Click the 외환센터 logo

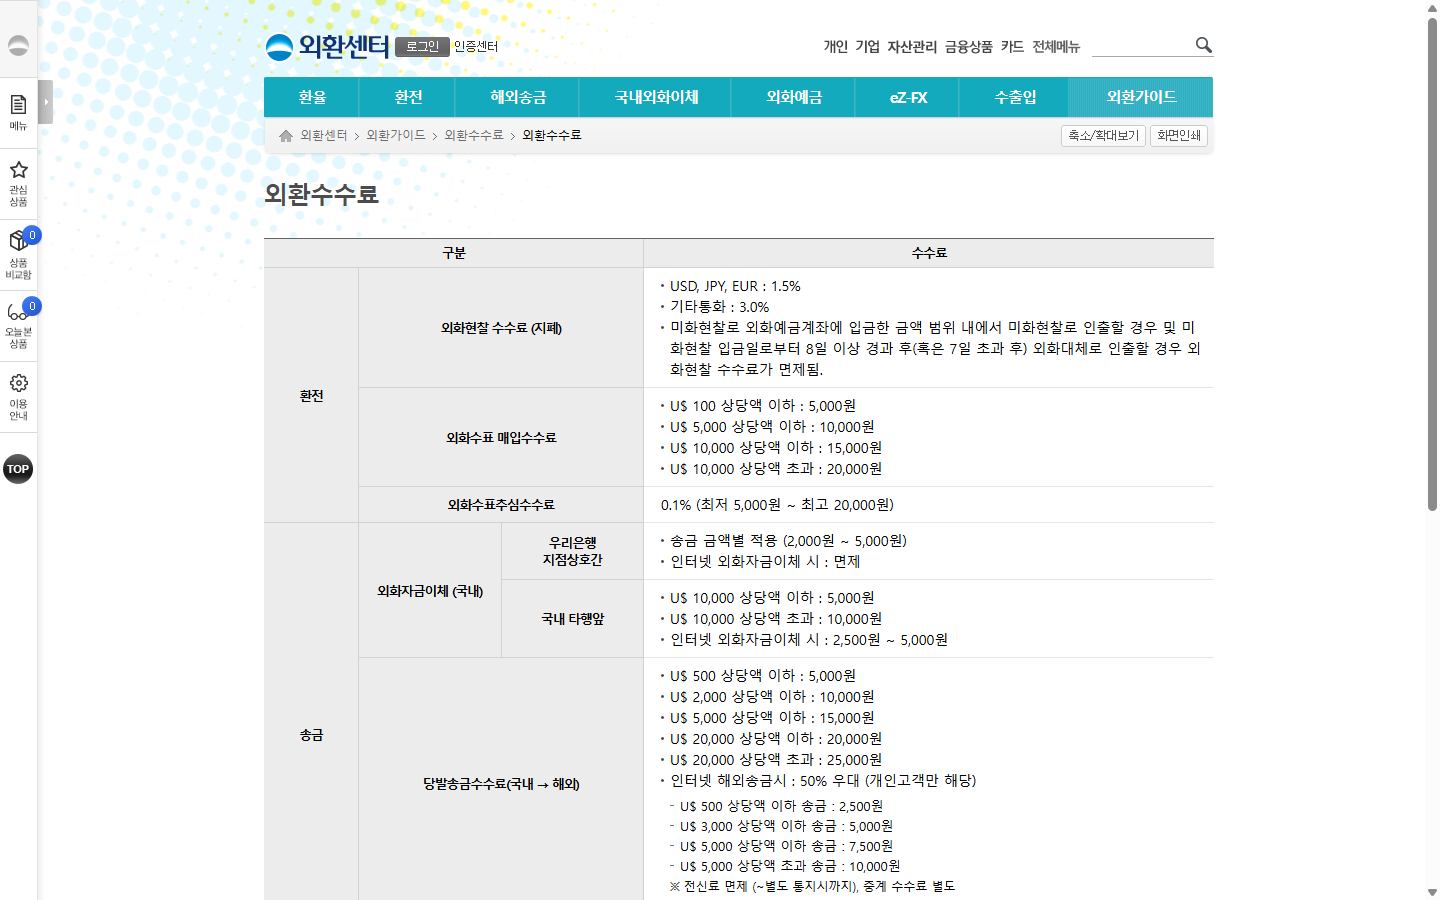[327, 46]
